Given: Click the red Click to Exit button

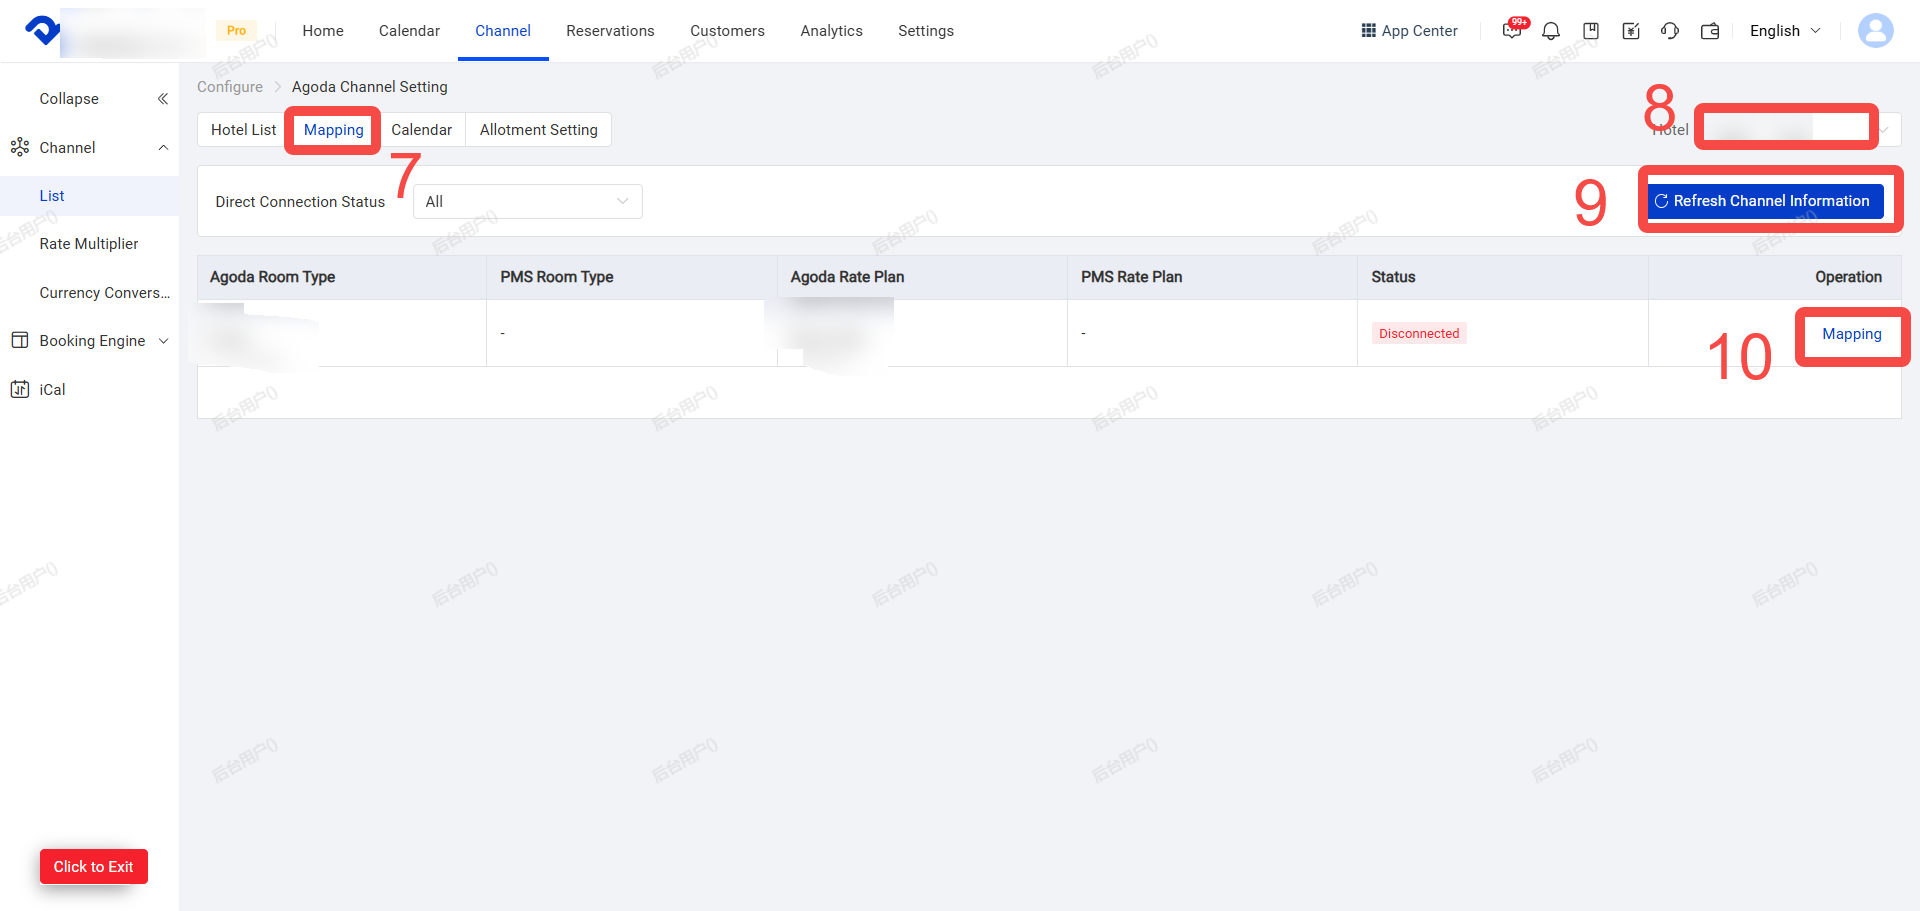Looking at the screenshot, I should click(x=94, y=867).
